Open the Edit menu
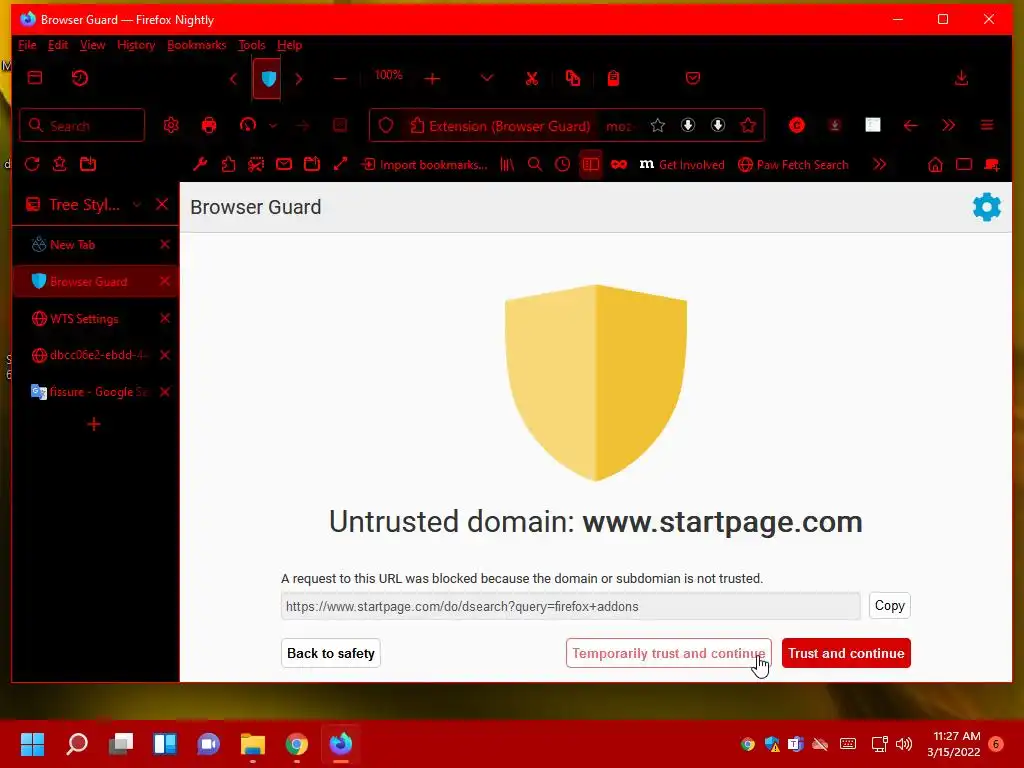The height and width of the screenshot is (768, 1024). (x=57, y=45)
